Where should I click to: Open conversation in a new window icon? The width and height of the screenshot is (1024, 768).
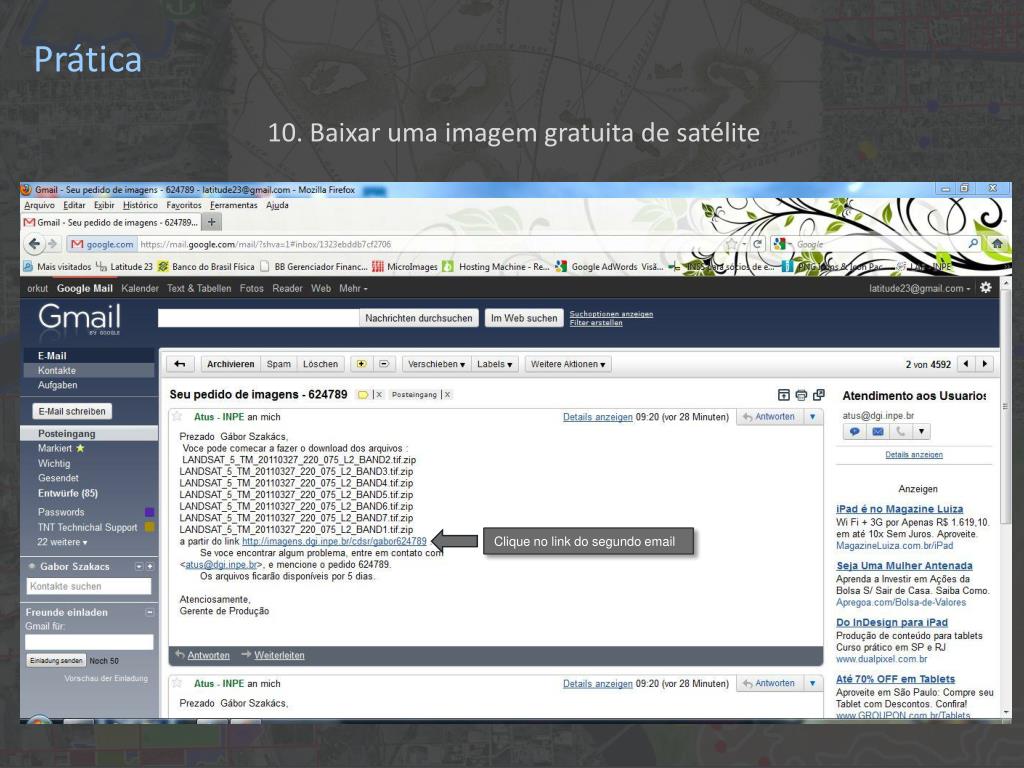coord(818,394)
